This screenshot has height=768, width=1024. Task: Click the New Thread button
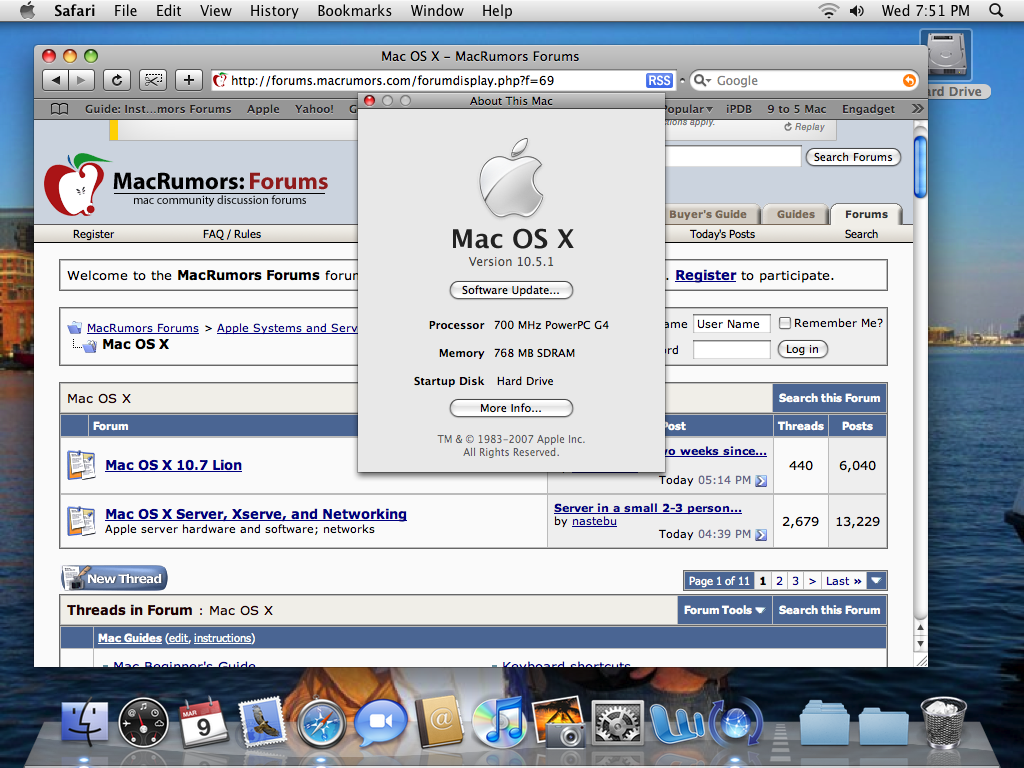pyautogui.click(x=114, y=578)
